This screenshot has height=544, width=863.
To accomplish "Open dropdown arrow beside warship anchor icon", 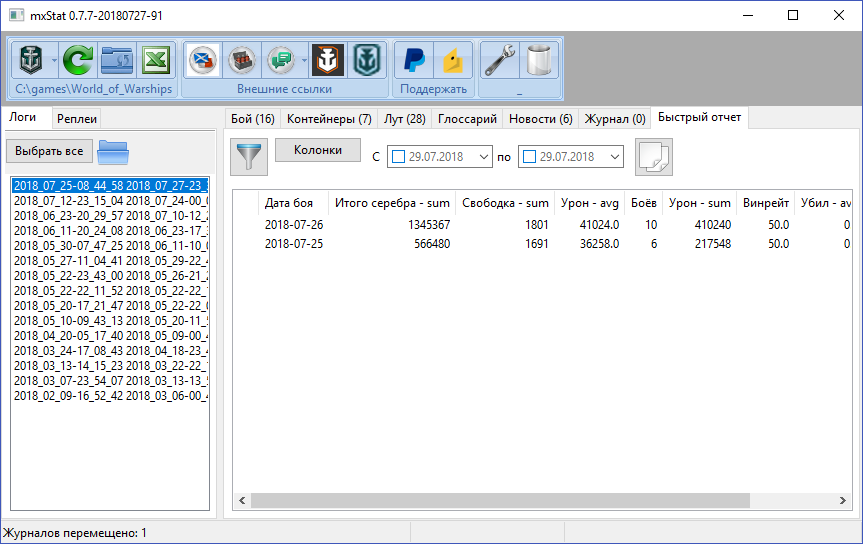I will coord(54,60).
